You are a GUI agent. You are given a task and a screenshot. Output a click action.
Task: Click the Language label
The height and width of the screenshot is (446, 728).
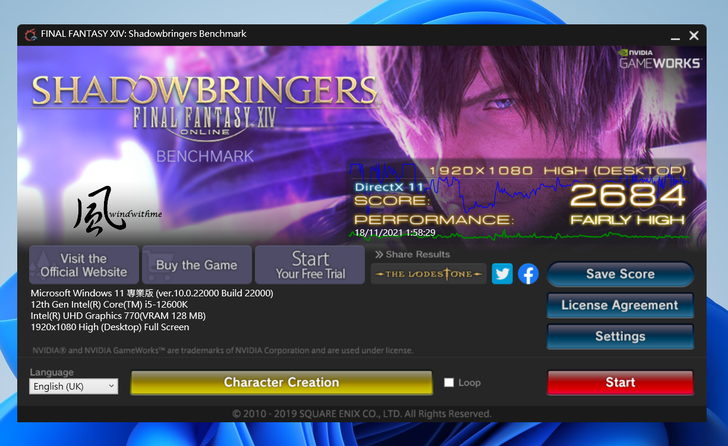[x=52, y=372]
